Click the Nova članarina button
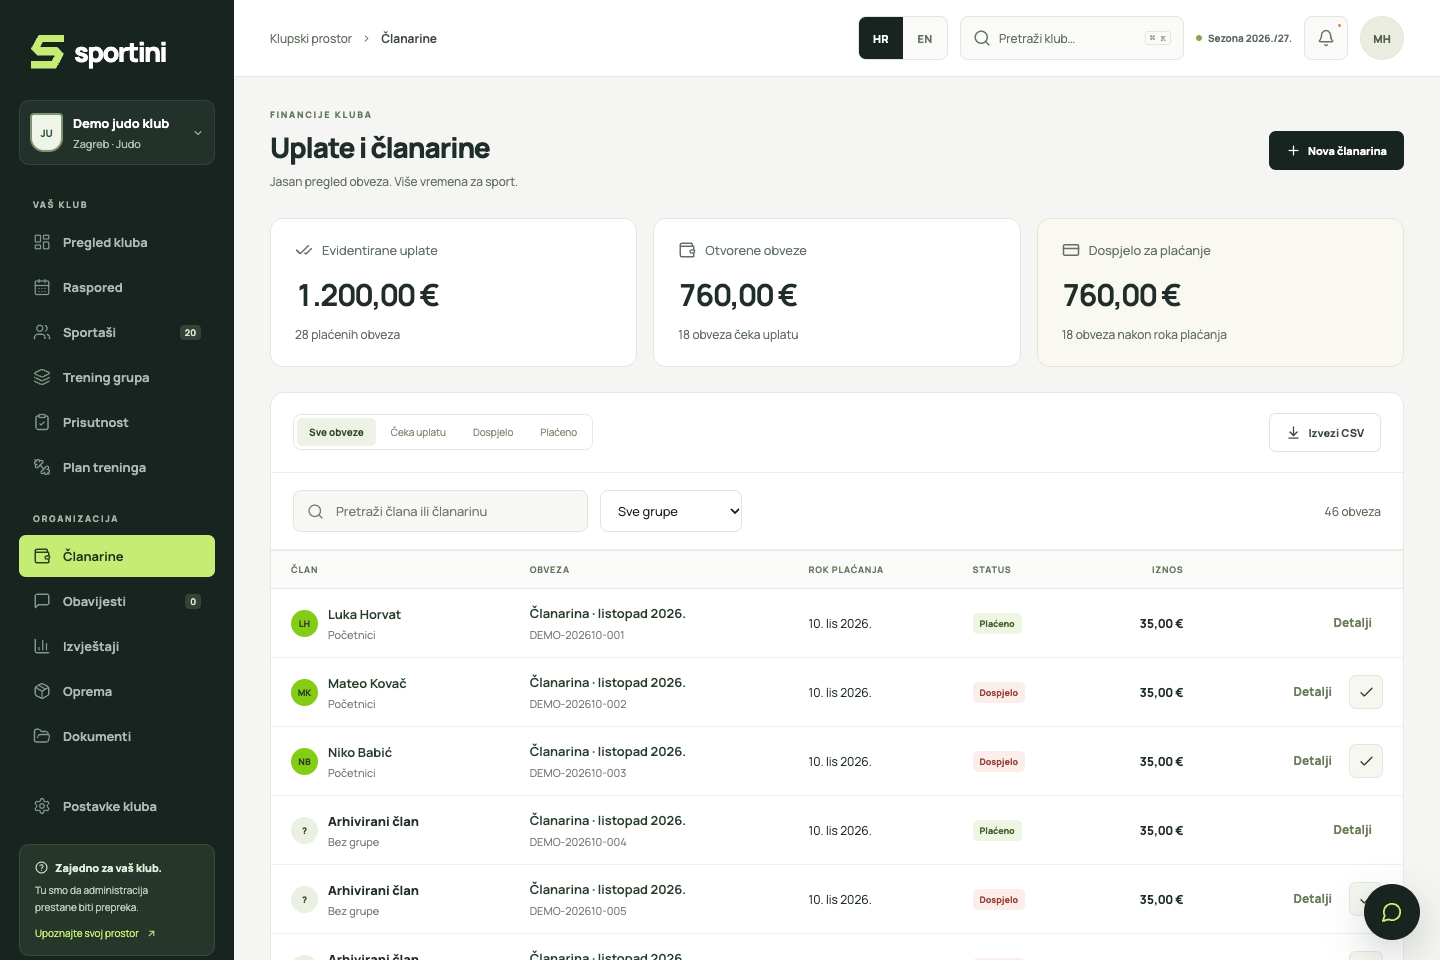Viewport: 1440px width, 960px height. coord(1336,151)
